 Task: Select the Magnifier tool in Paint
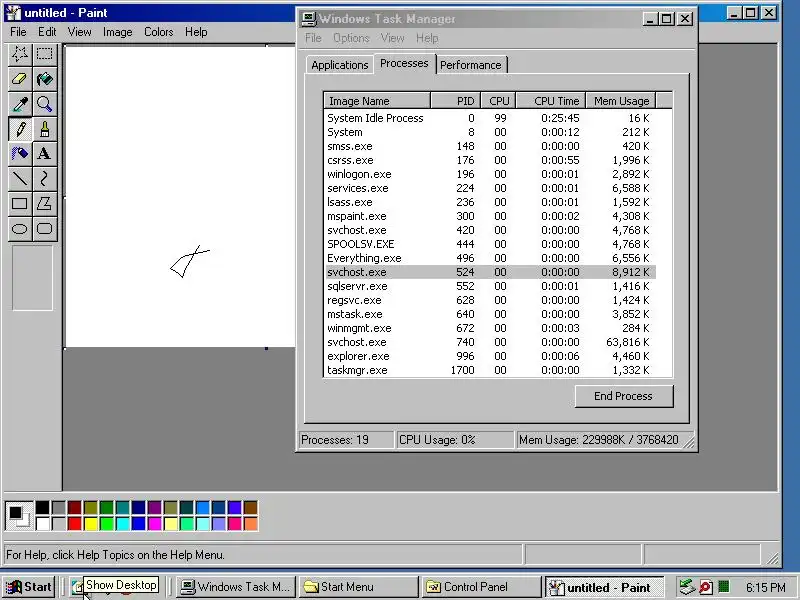coord(44,104)
